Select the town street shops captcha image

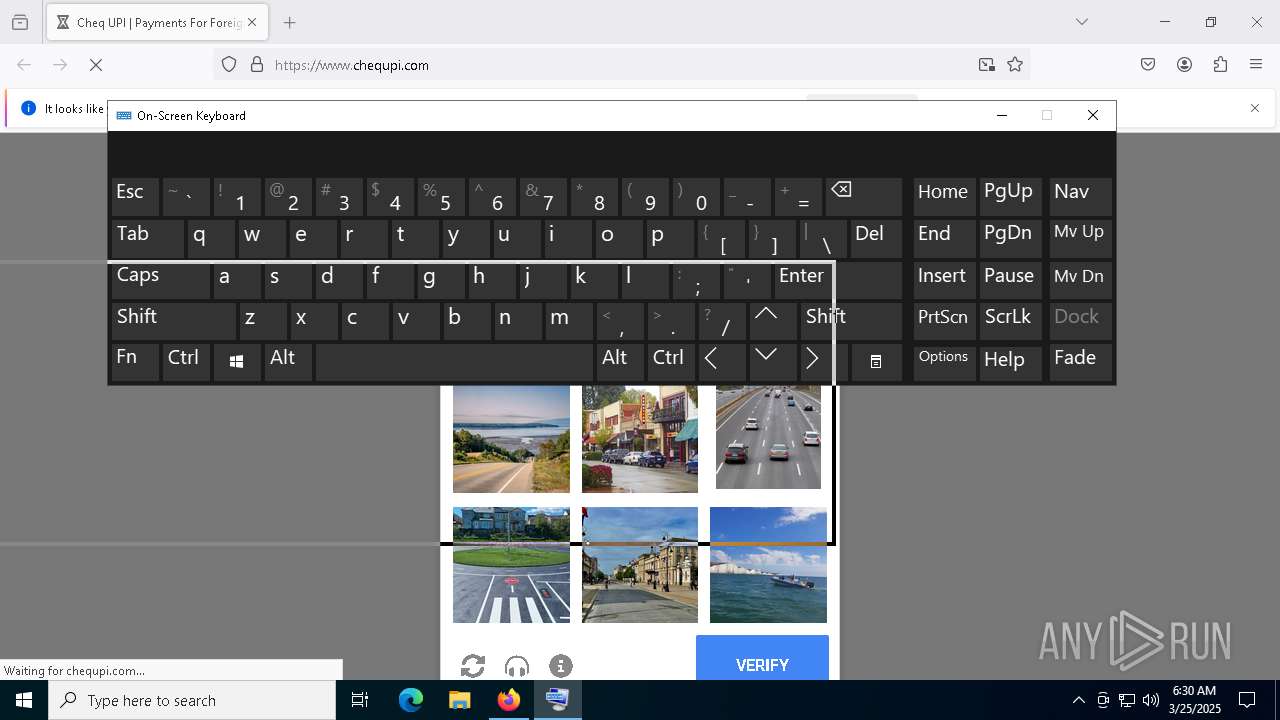[640, 438]
